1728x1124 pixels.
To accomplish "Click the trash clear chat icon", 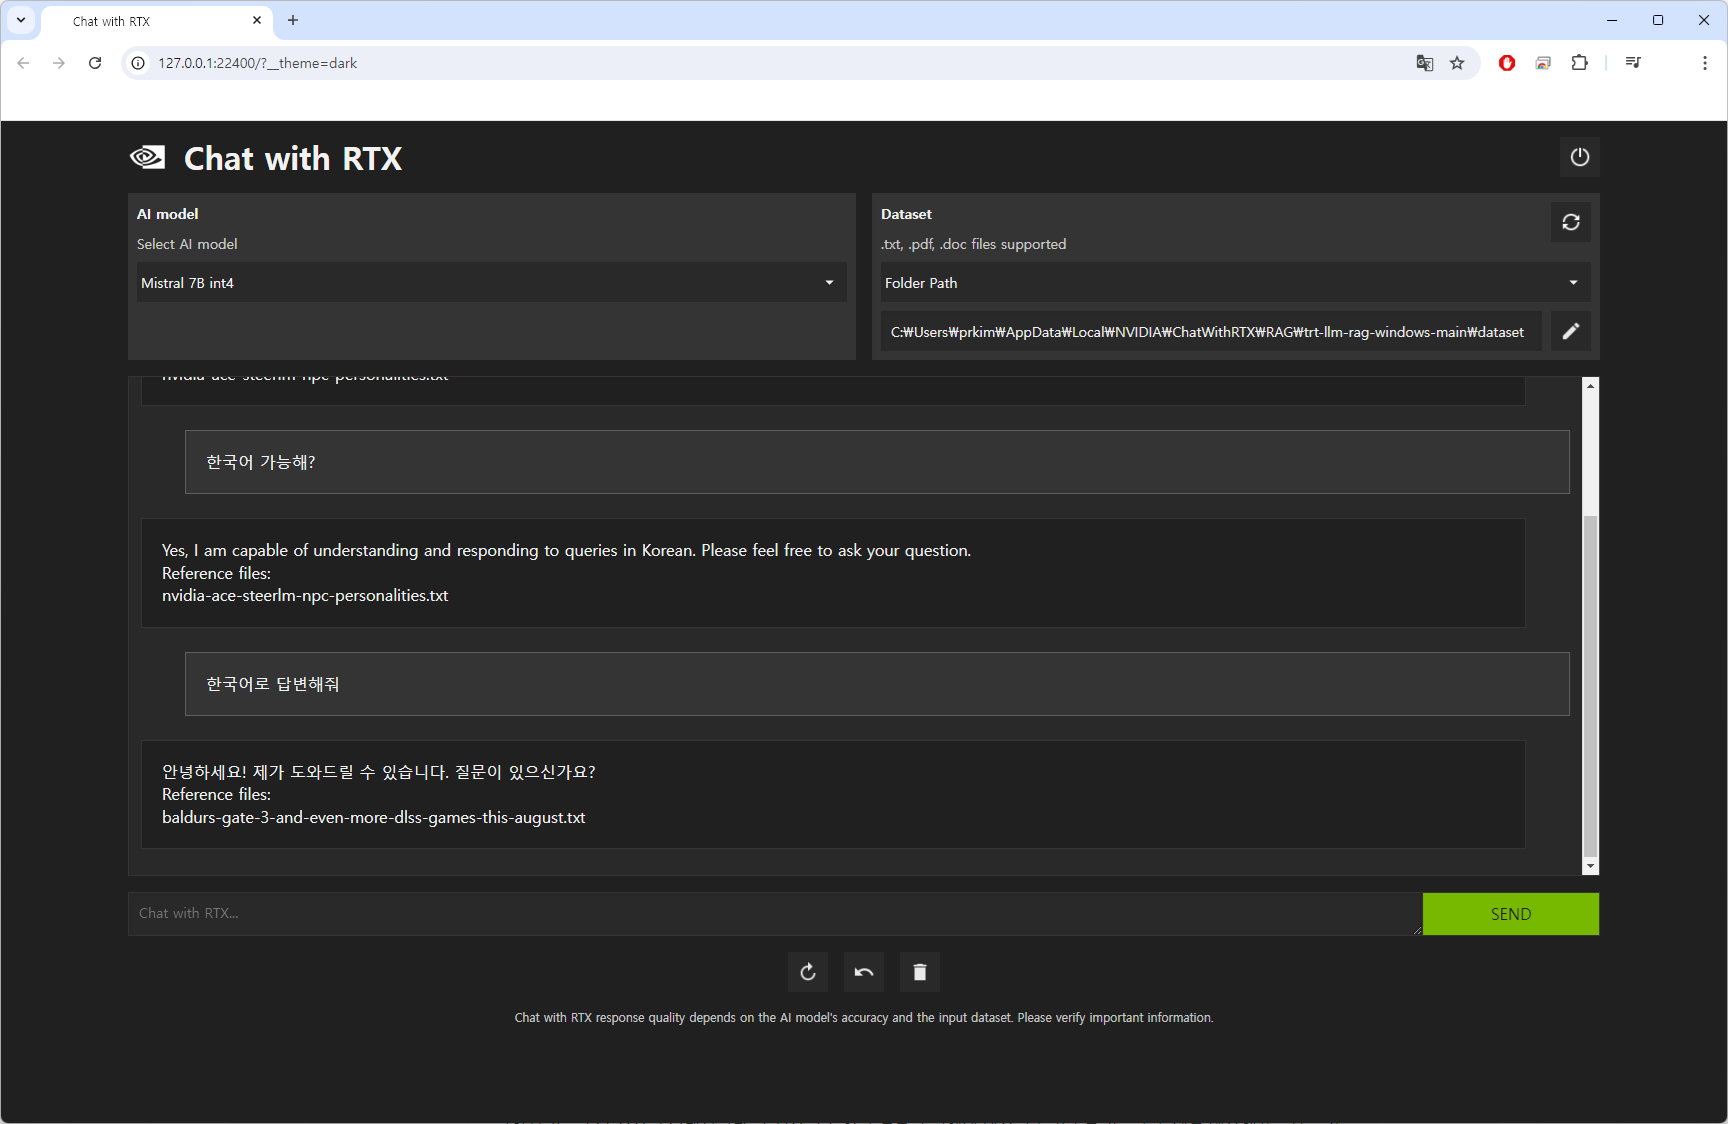I will coord(920,972).
